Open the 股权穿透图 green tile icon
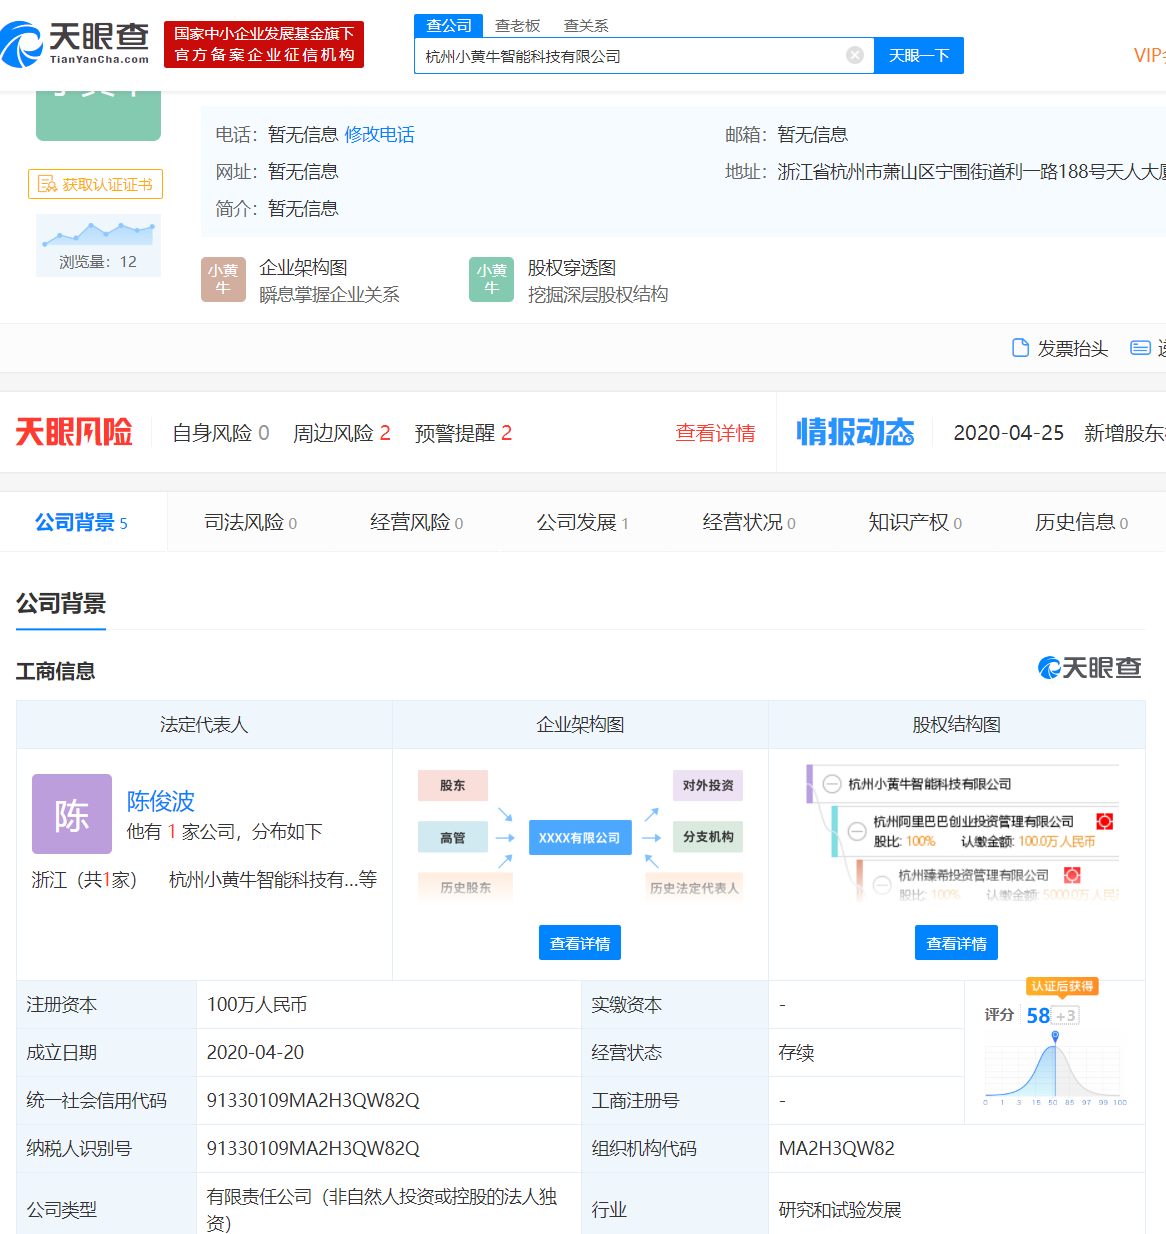 [491, 279]
